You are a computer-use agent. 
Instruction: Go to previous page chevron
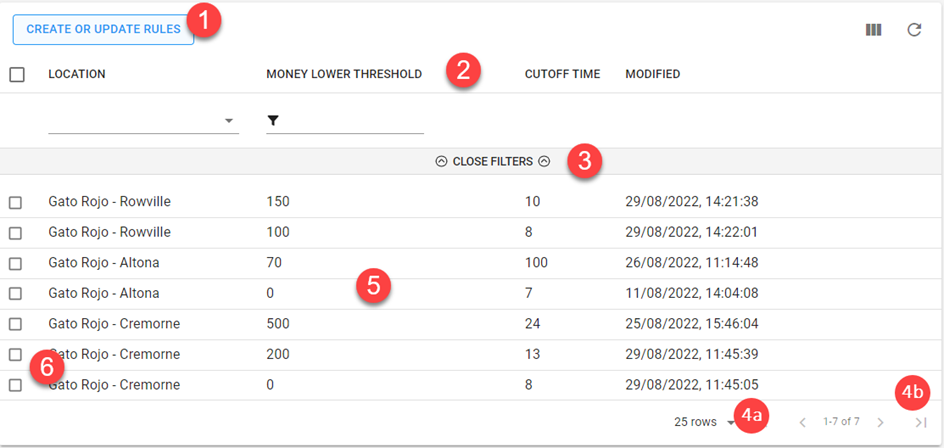coord(802,423)
